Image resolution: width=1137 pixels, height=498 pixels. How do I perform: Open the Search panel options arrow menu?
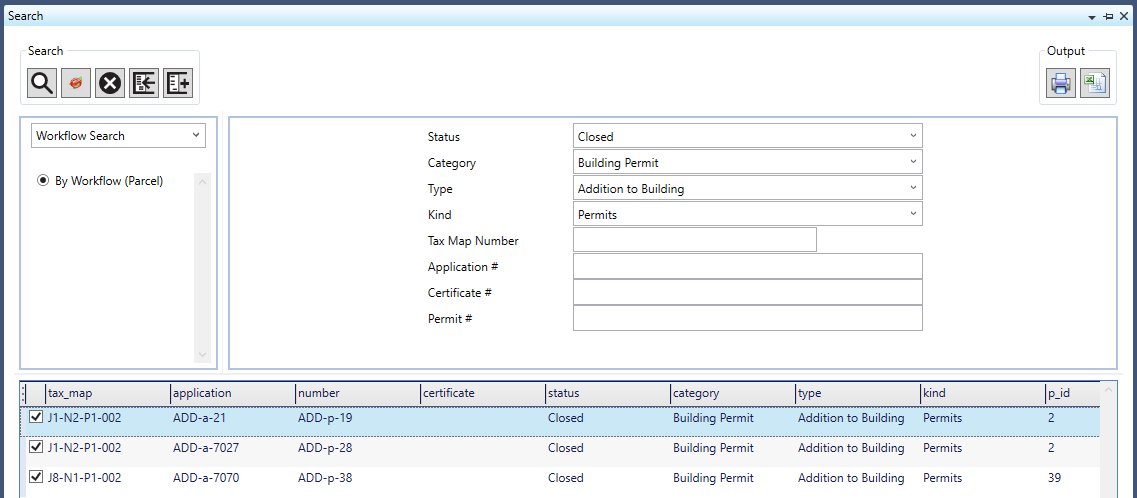pyautogui.click(x=1092, y=17)
